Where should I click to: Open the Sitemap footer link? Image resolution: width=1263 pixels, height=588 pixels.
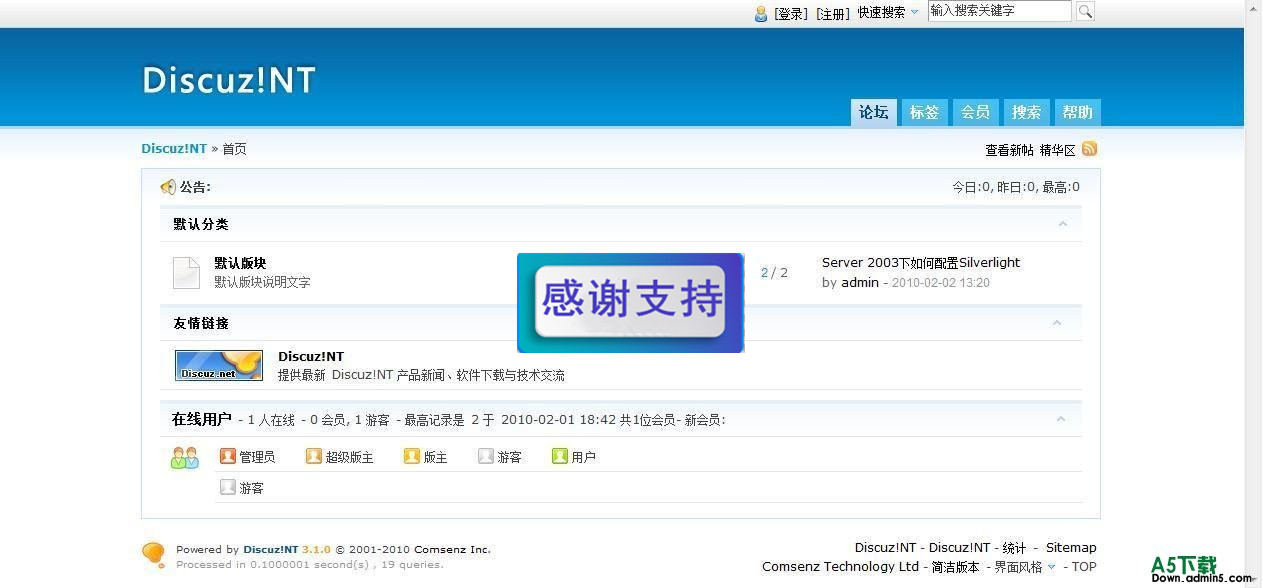pyautogui.click(x=1071, y=547)
